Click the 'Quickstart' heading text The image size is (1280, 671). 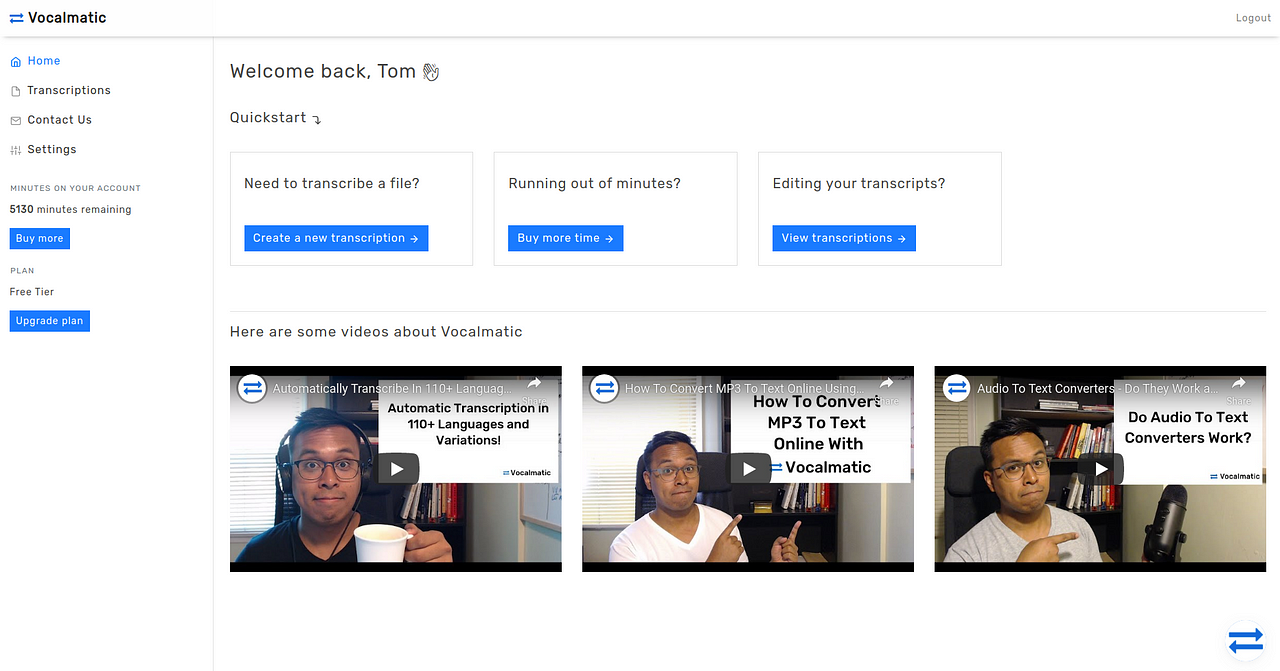point(268,118)
